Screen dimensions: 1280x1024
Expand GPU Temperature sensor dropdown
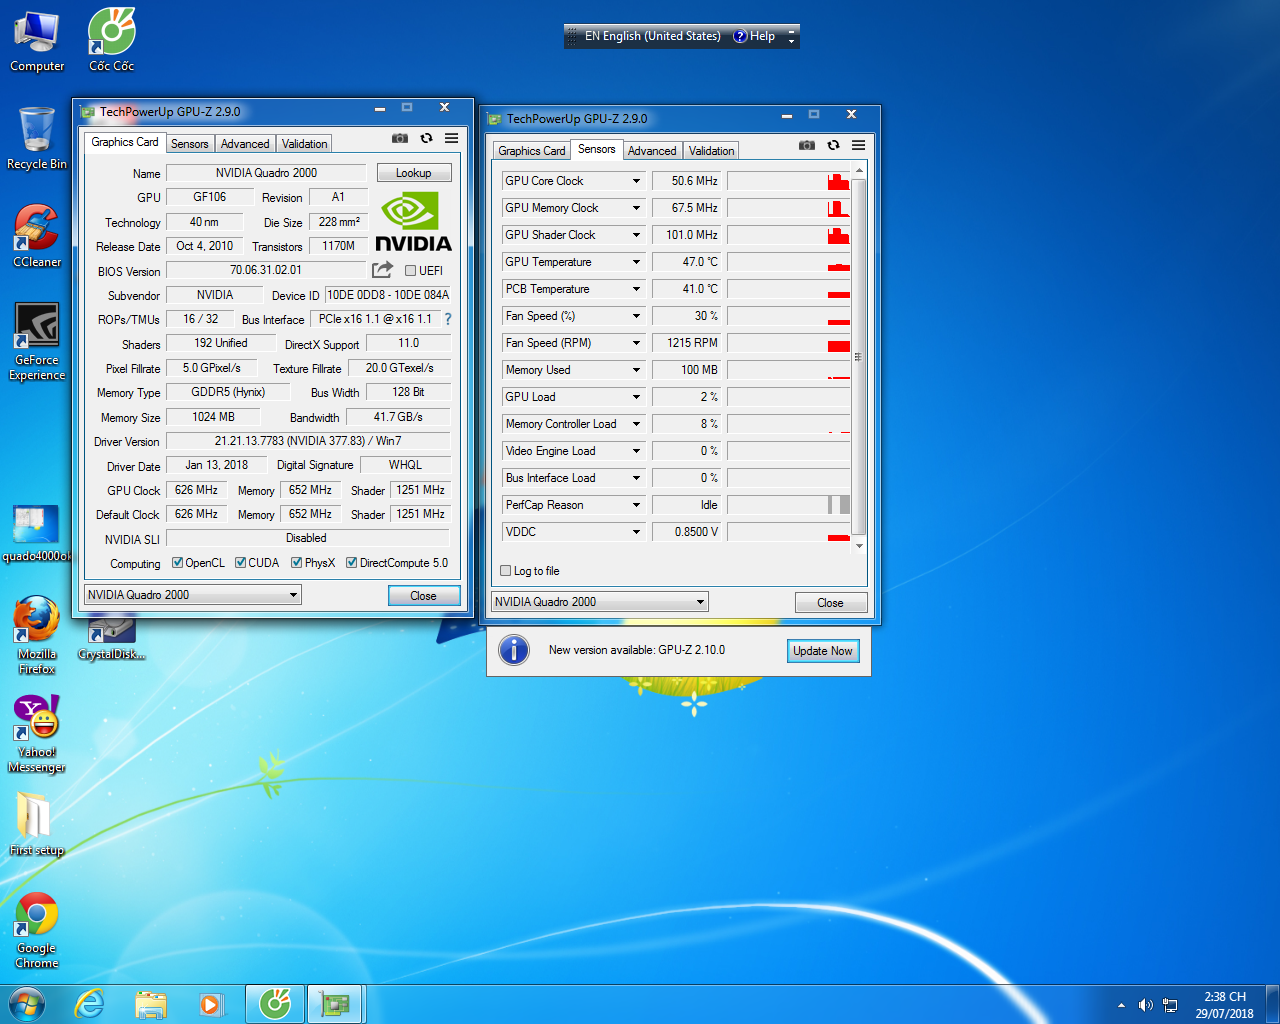point(636,262)
